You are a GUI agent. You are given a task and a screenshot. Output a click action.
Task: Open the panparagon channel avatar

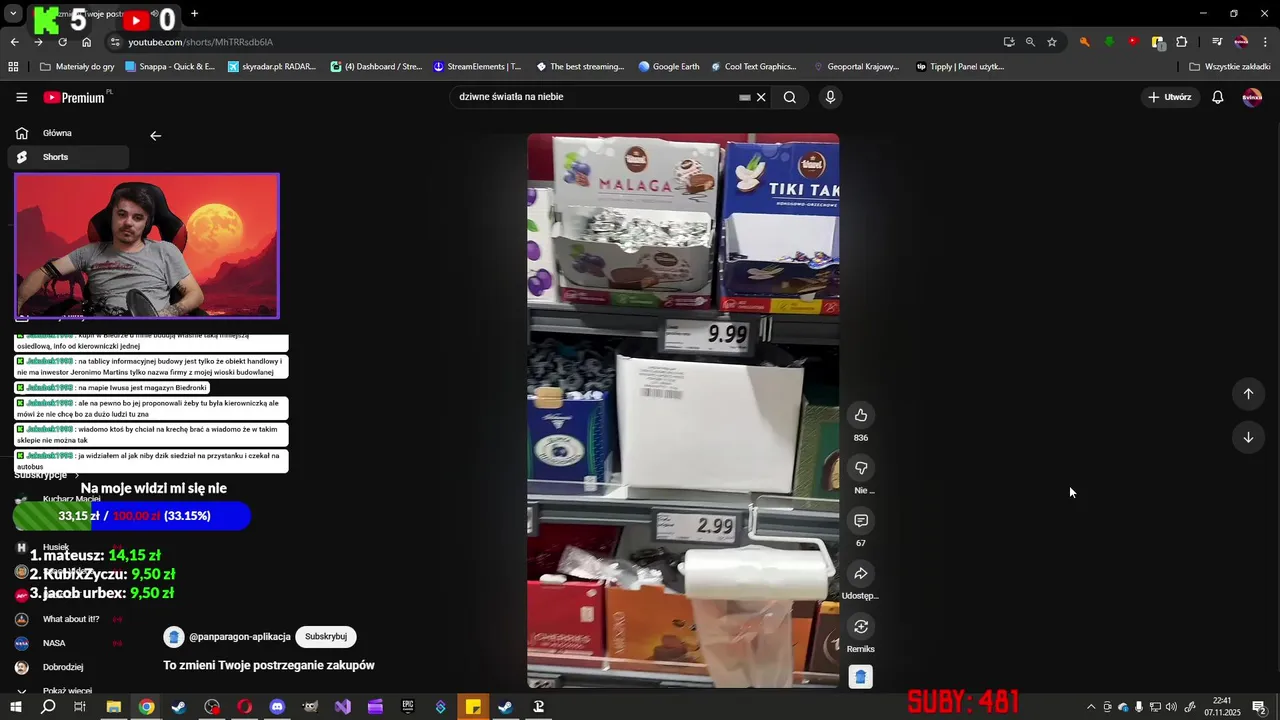(x=174, y=637)
